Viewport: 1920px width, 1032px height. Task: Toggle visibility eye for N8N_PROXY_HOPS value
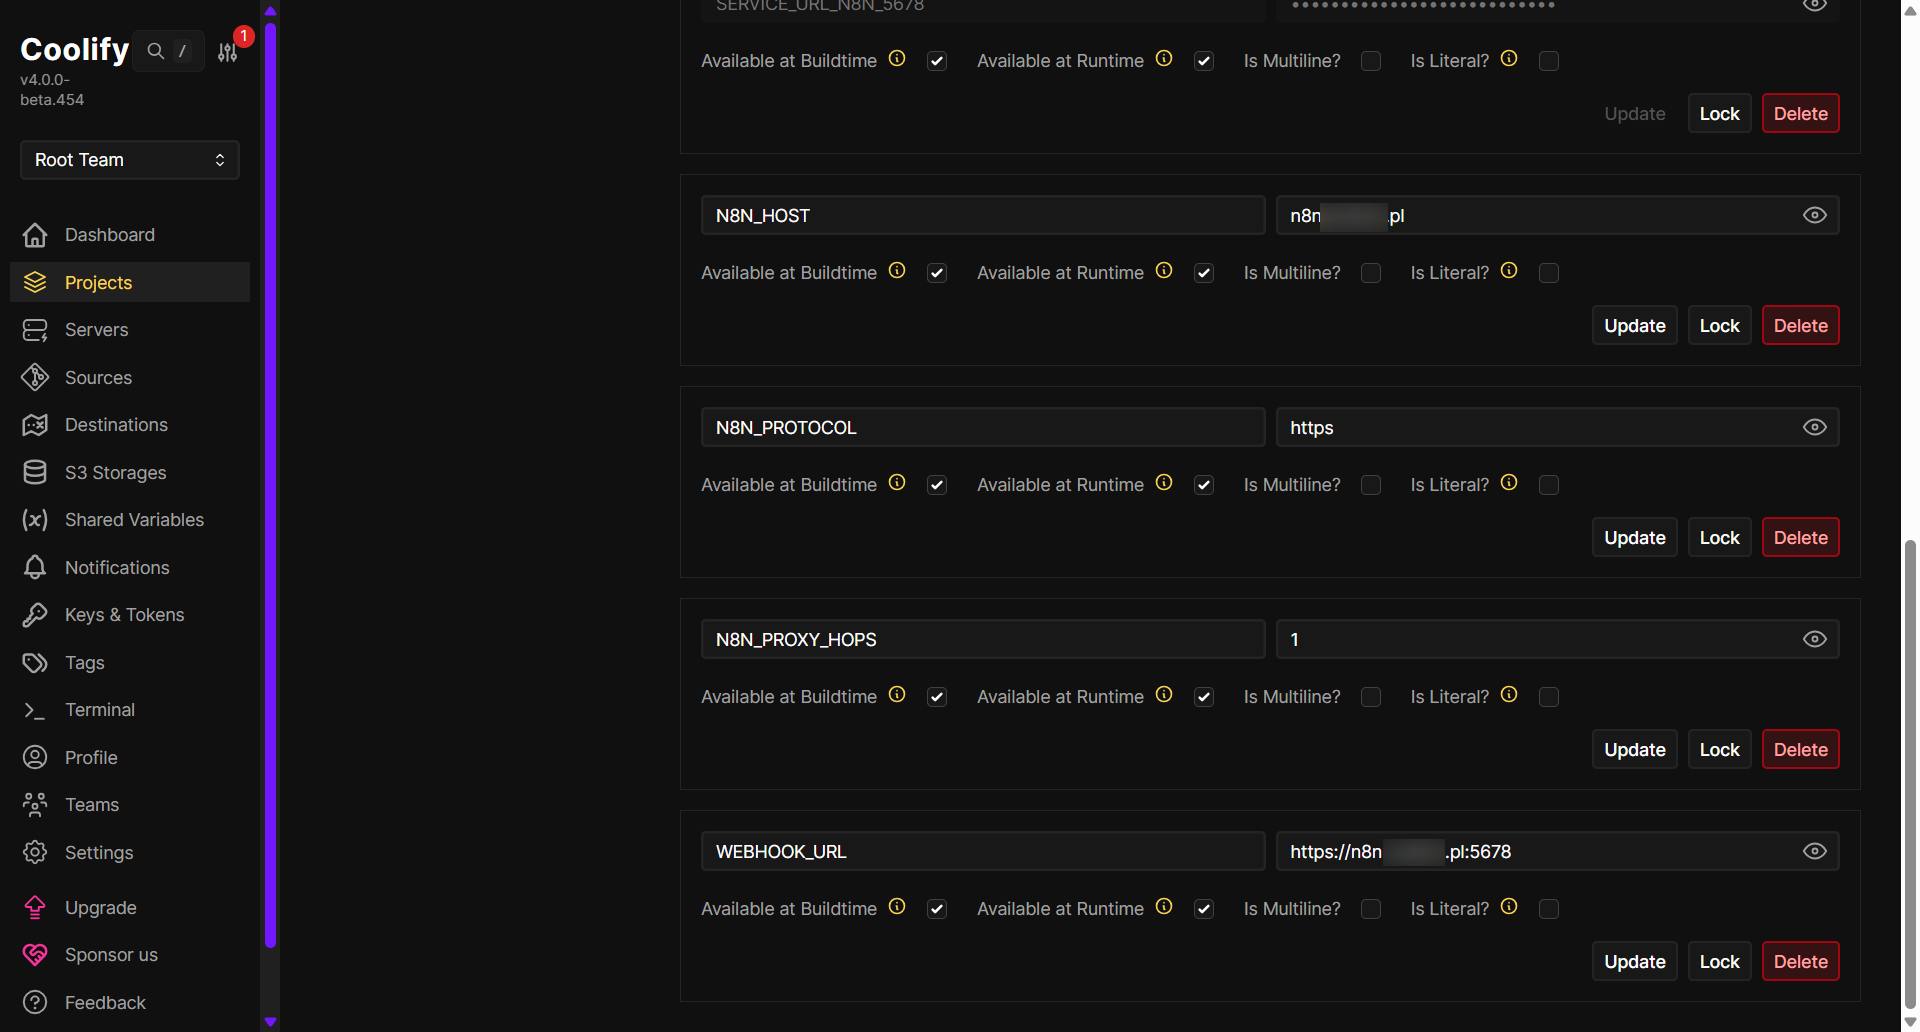1815,640
